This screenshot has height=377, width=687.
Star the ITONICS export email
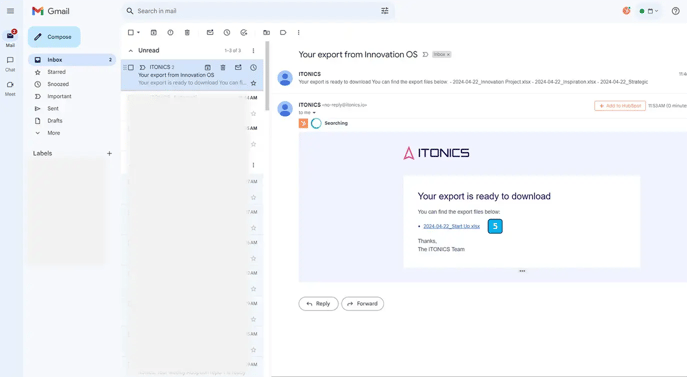(x=253, y=83)
